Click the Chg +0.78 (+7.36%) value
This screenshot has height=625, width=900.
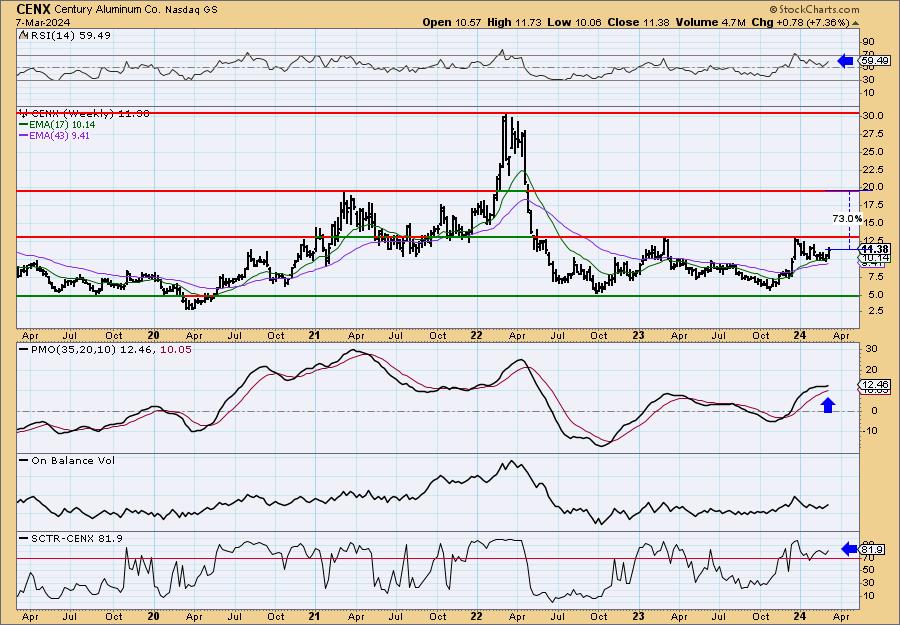point(800,22)
